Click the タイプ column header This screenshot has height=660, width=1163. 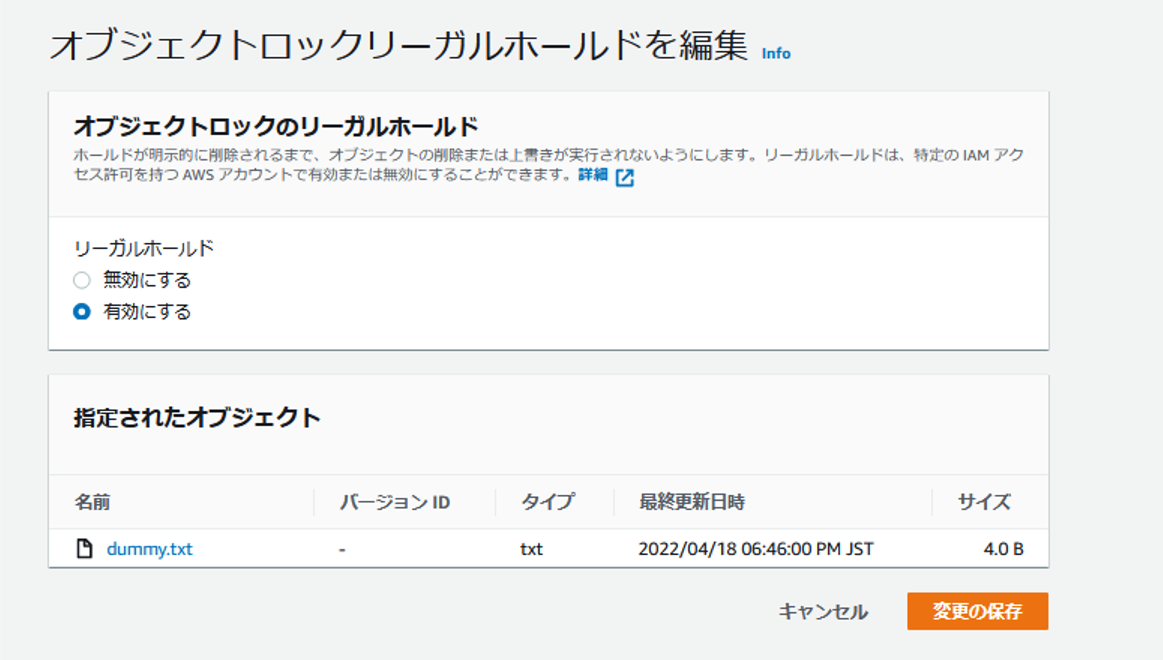tap(547, 502)
